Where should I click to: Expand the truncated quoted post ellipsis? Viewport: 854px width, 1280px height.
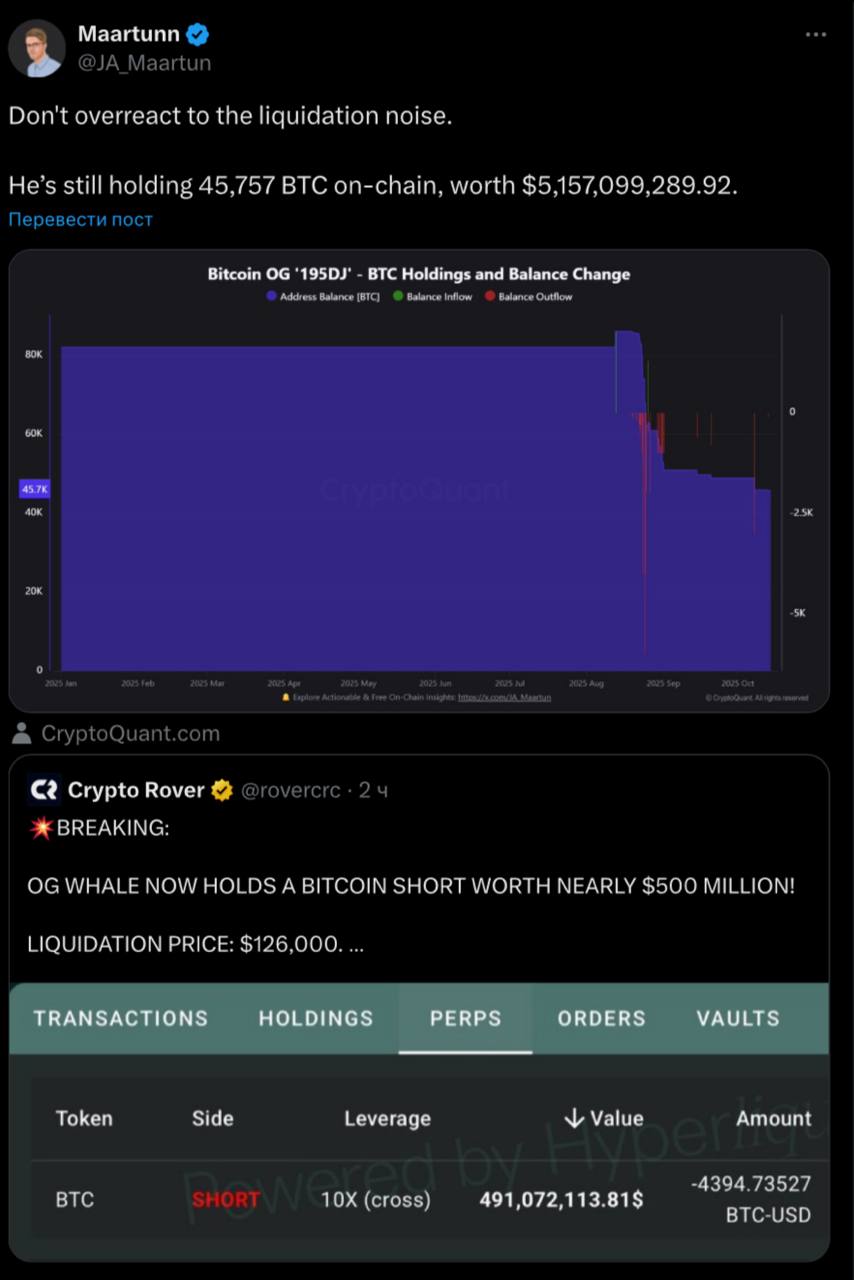click(356, 944)
